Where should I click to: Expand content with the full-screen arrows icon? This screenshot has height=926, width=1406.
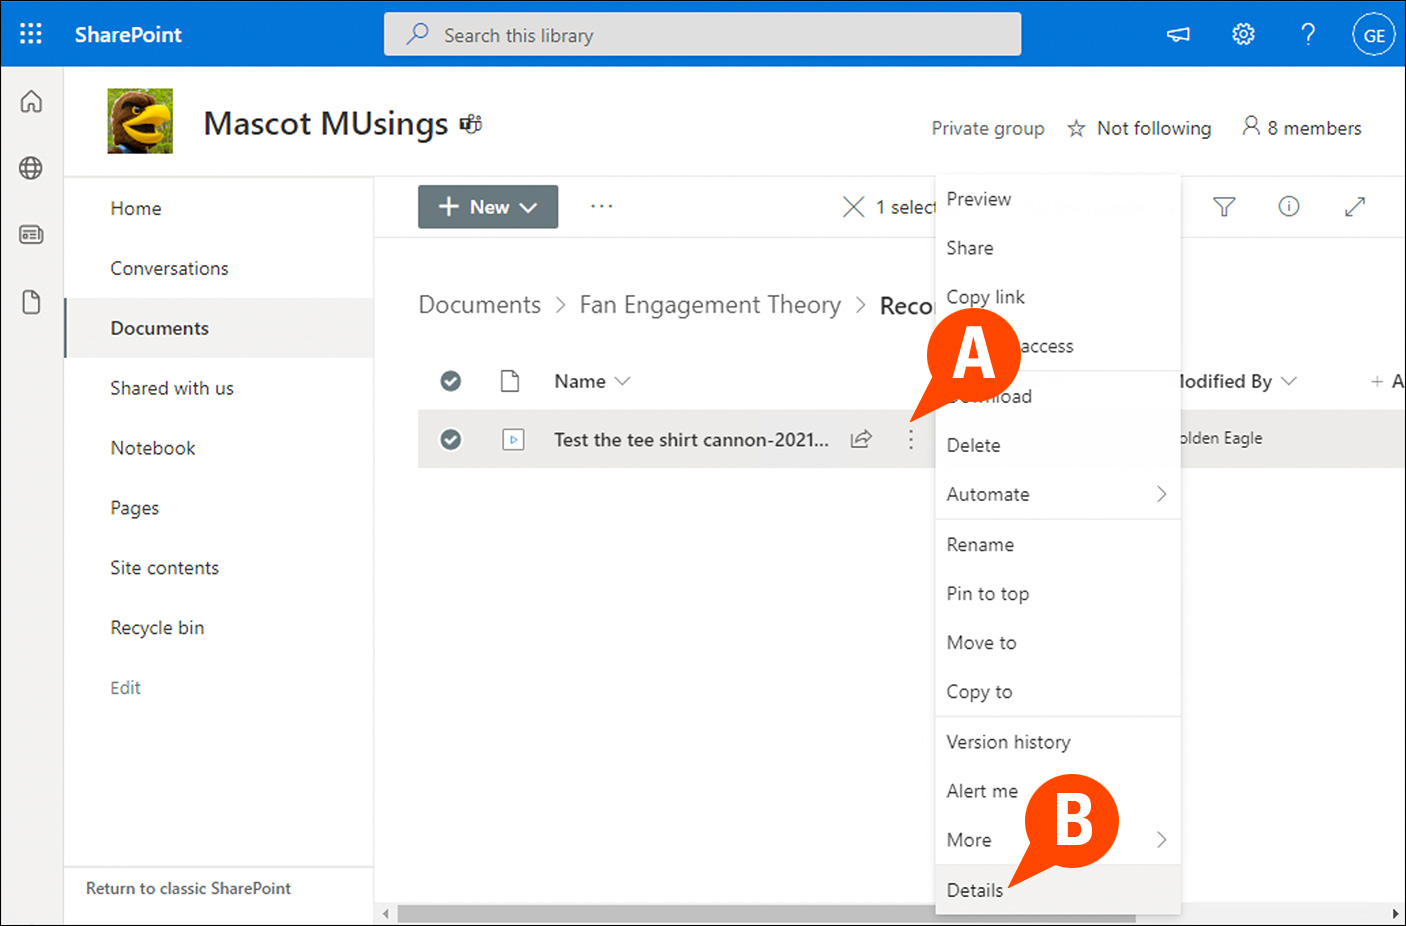(x=1355, y=207)
